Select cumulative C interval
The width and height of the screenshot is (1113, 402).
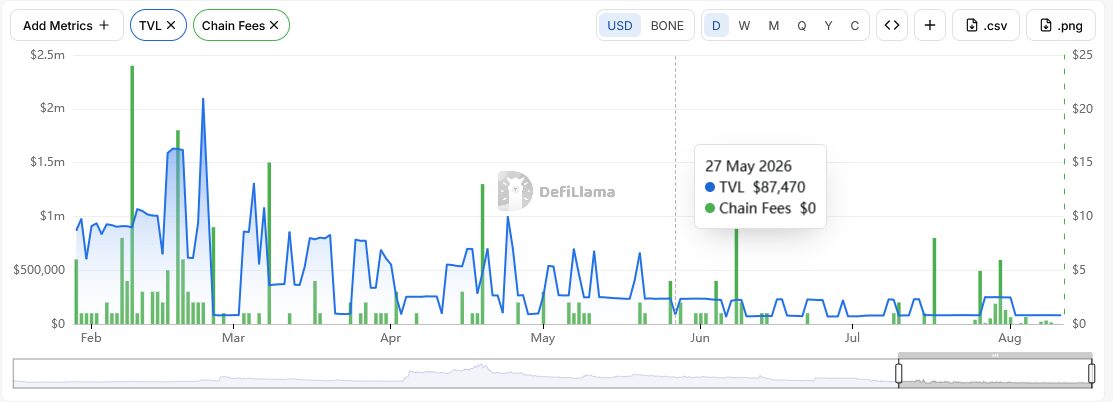click(855, 26)
